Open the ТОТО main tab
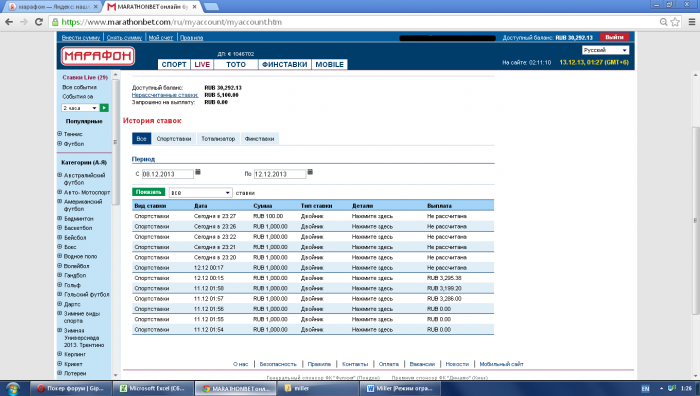The height and width of the screenshot is (396, 700). click(x=236, y=64)
